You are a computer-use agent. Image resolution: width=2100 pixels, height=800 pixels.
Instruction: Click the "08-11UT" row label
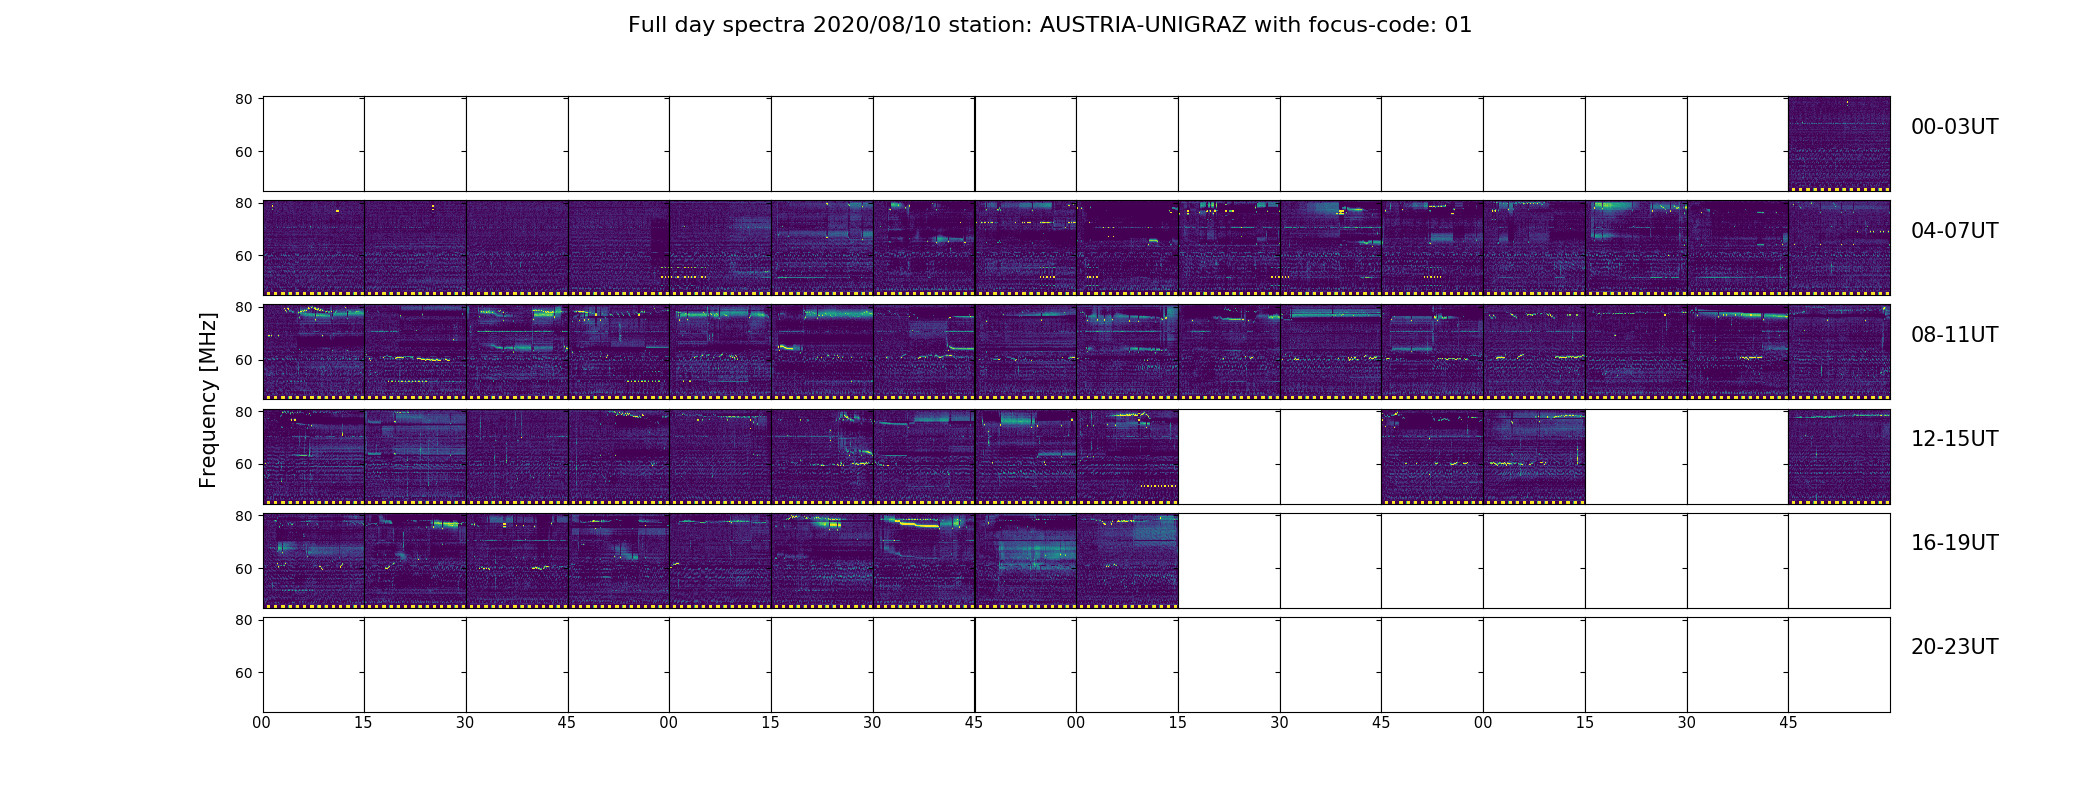click(x=1954, y=335)
